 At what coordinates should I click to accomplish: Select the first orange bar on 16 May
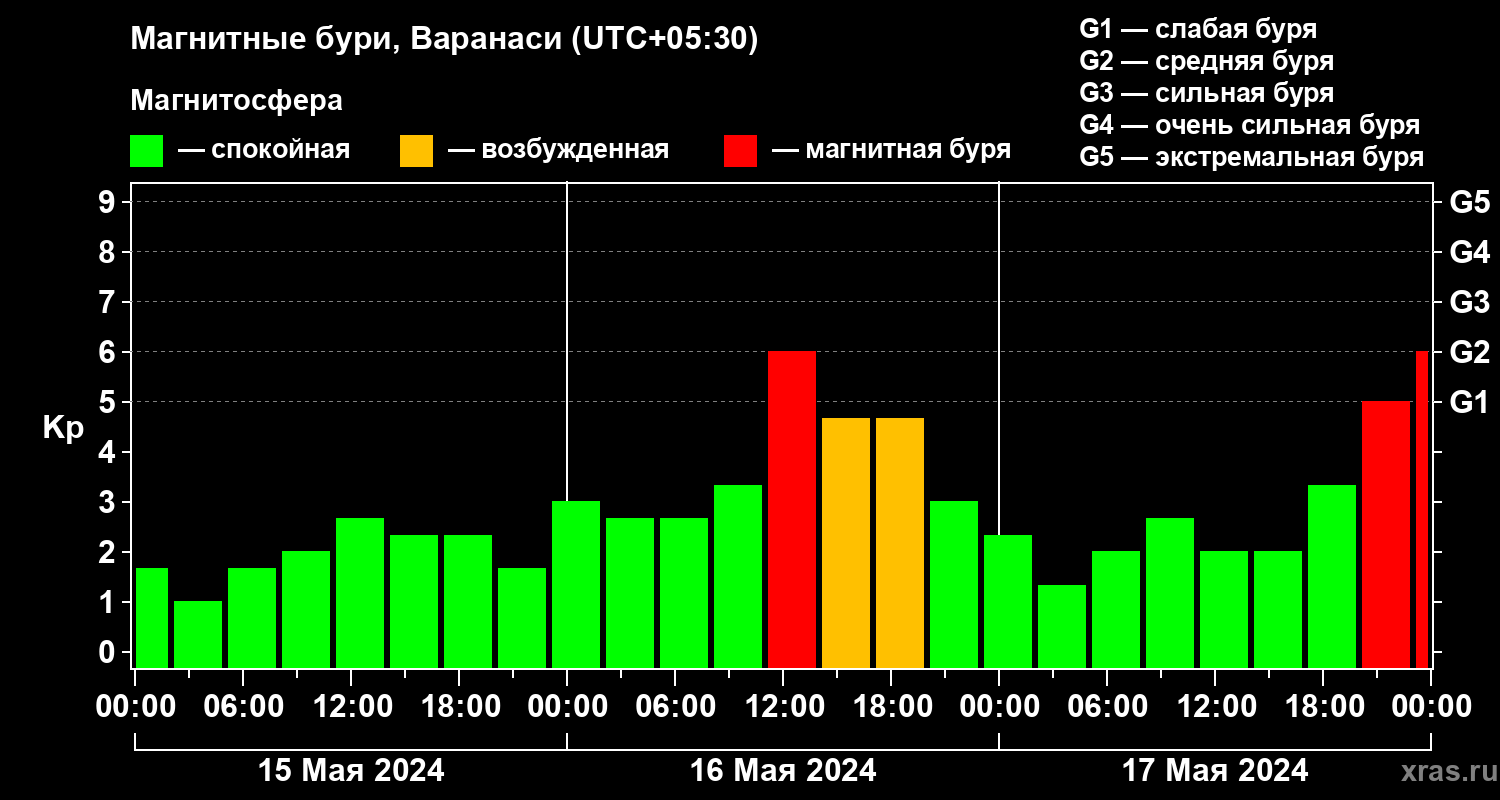pos(846,543)
